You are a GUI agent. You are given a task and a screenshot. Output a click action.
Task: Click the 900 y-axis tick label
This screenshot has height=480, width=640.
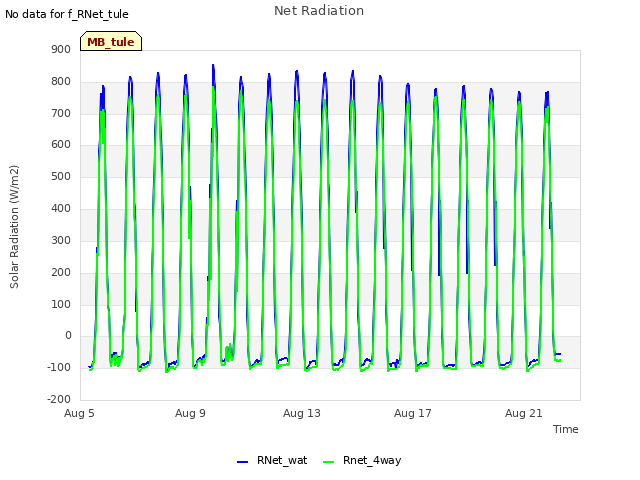tap(61, 50)
